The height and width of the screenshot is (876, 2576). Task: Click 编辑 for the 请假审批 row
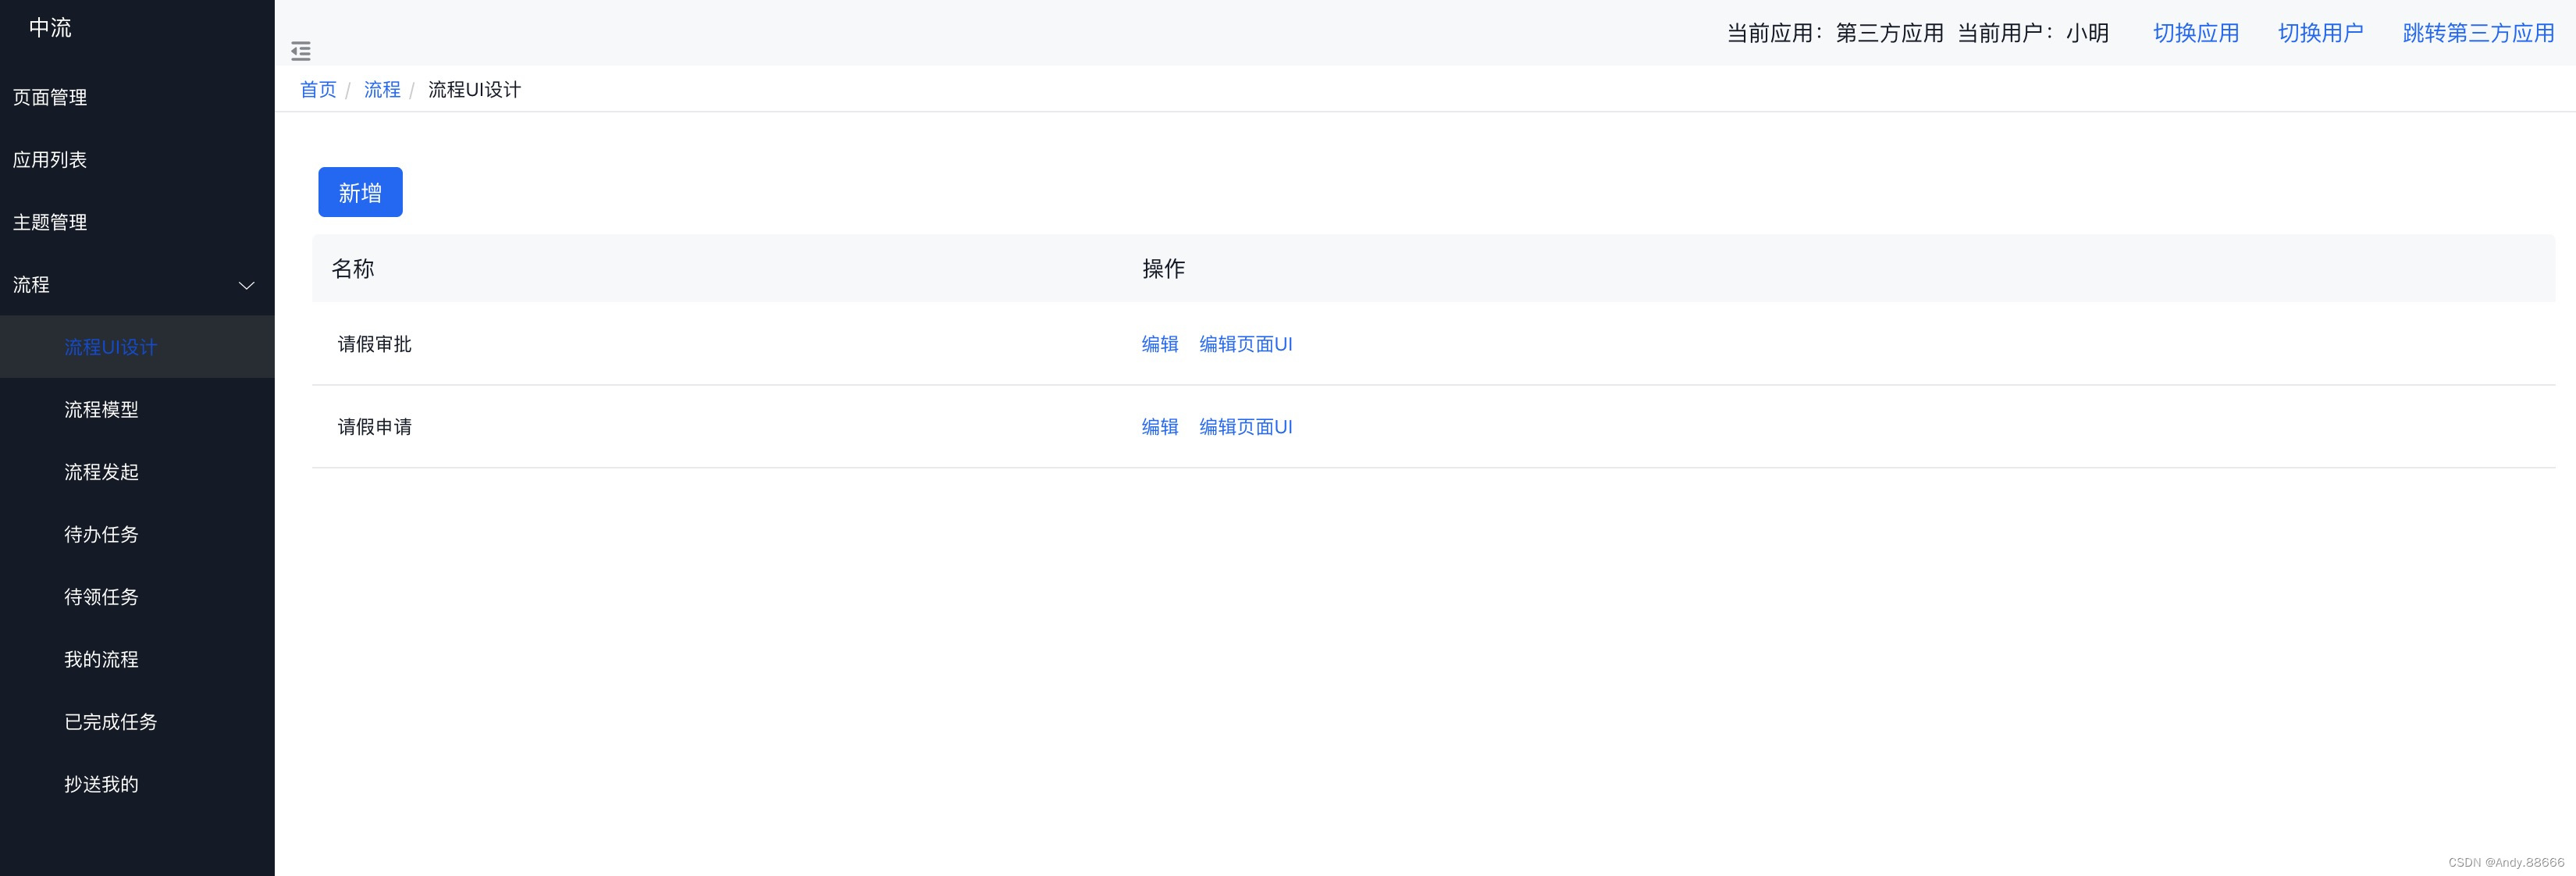(x=1160, y=344)
